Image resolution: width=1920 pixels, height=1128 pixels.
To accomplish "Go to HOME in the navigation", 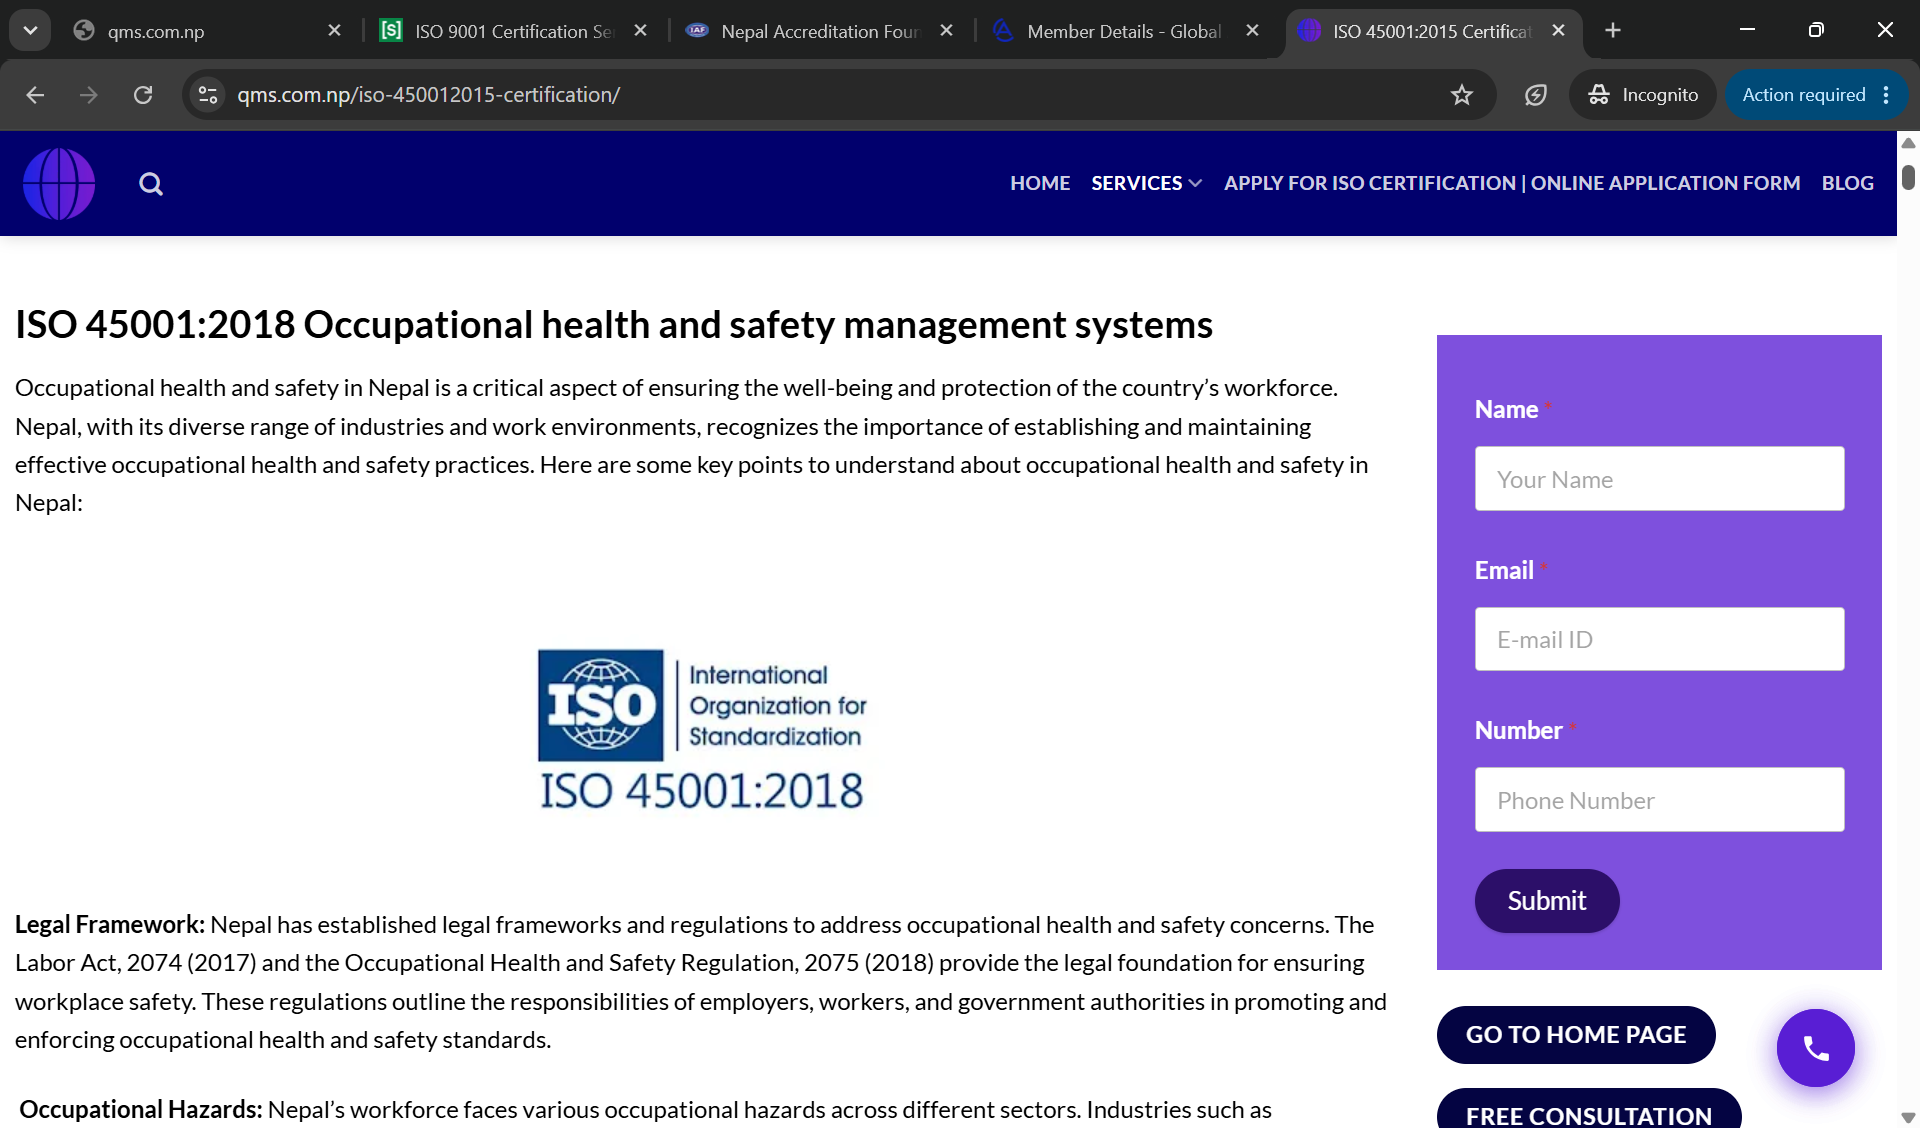I will tap(1040, 183).
